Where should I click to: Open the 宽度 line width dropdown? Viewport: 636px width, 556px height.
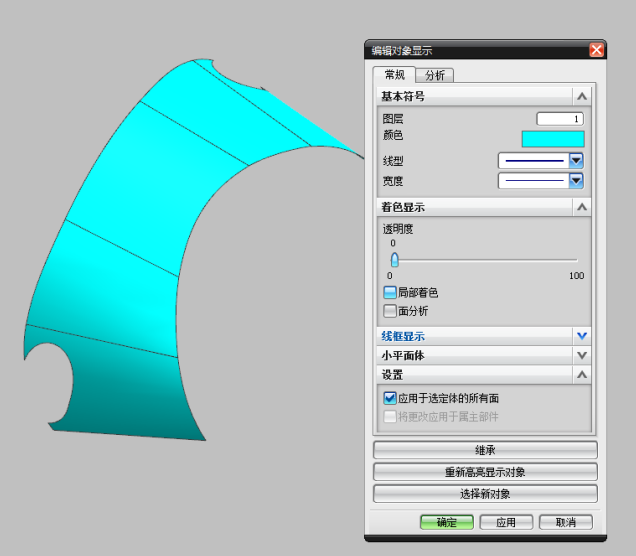(576, 180)
